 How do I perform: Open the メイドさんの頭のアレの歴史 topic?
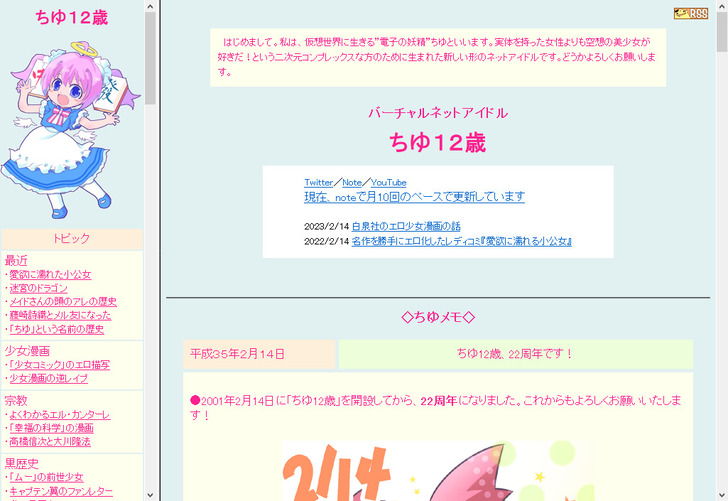(x=63, y=302)
